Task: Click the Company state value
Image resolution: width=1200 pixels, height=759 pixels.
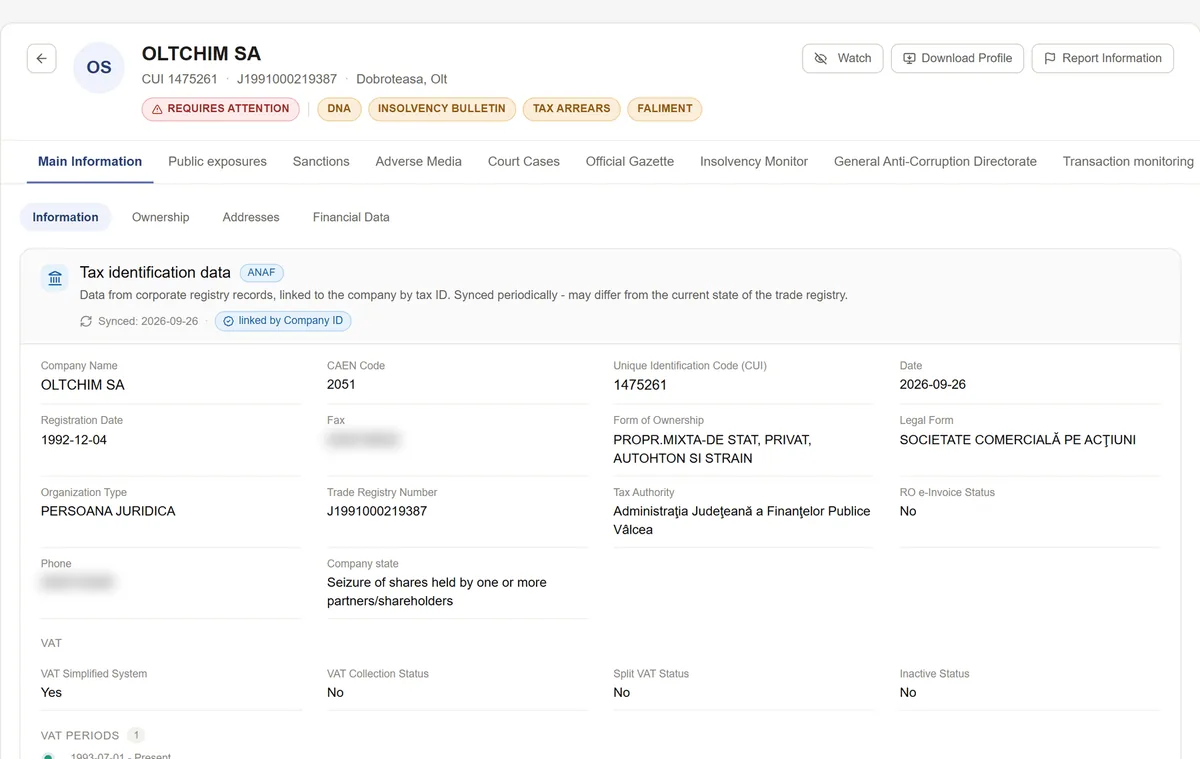Action: 437,592
